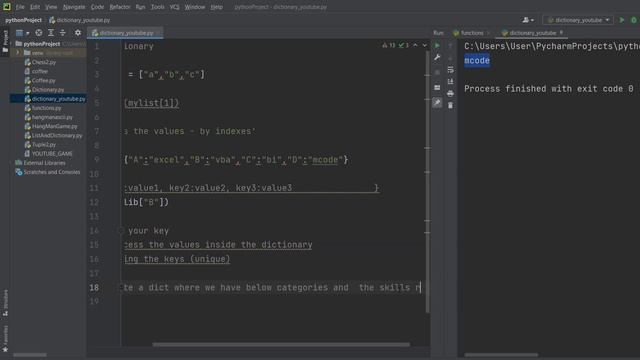
Task: Open the Window menu
Action: click(x=195, y=7)
